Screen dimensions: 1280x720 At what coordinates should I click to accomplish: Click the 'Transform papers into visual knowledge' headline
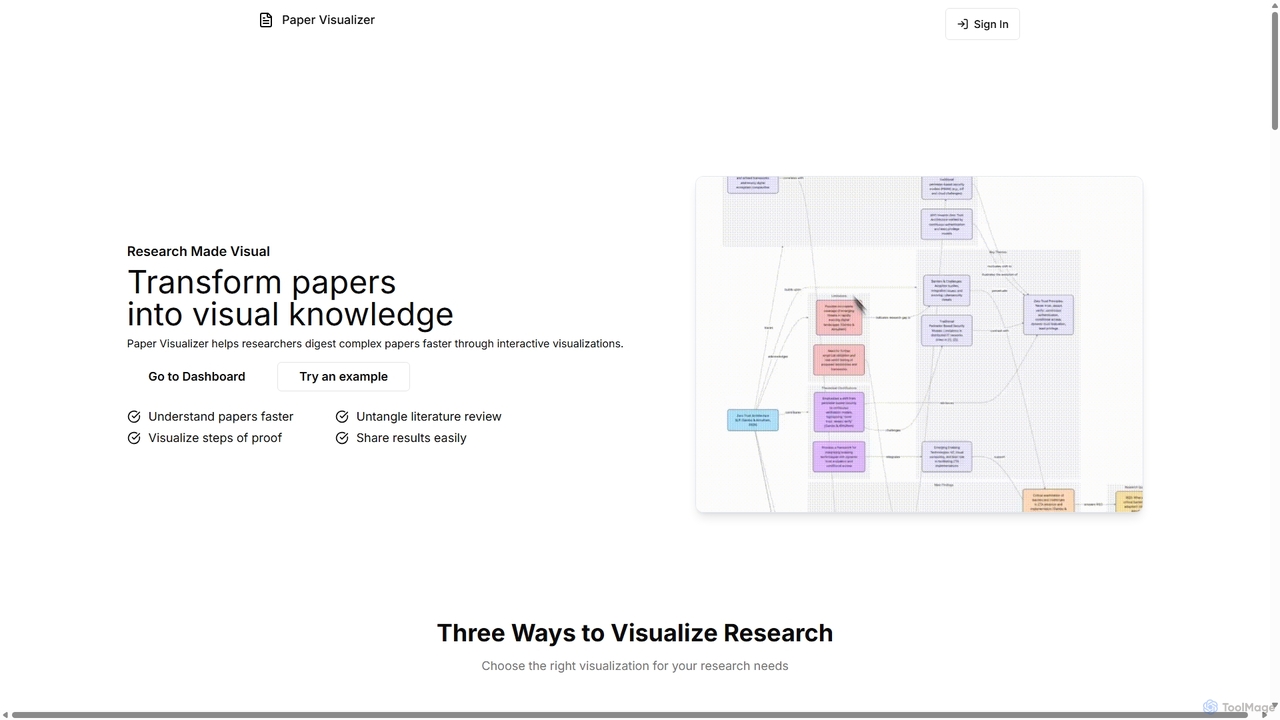(x=290, y=298)
